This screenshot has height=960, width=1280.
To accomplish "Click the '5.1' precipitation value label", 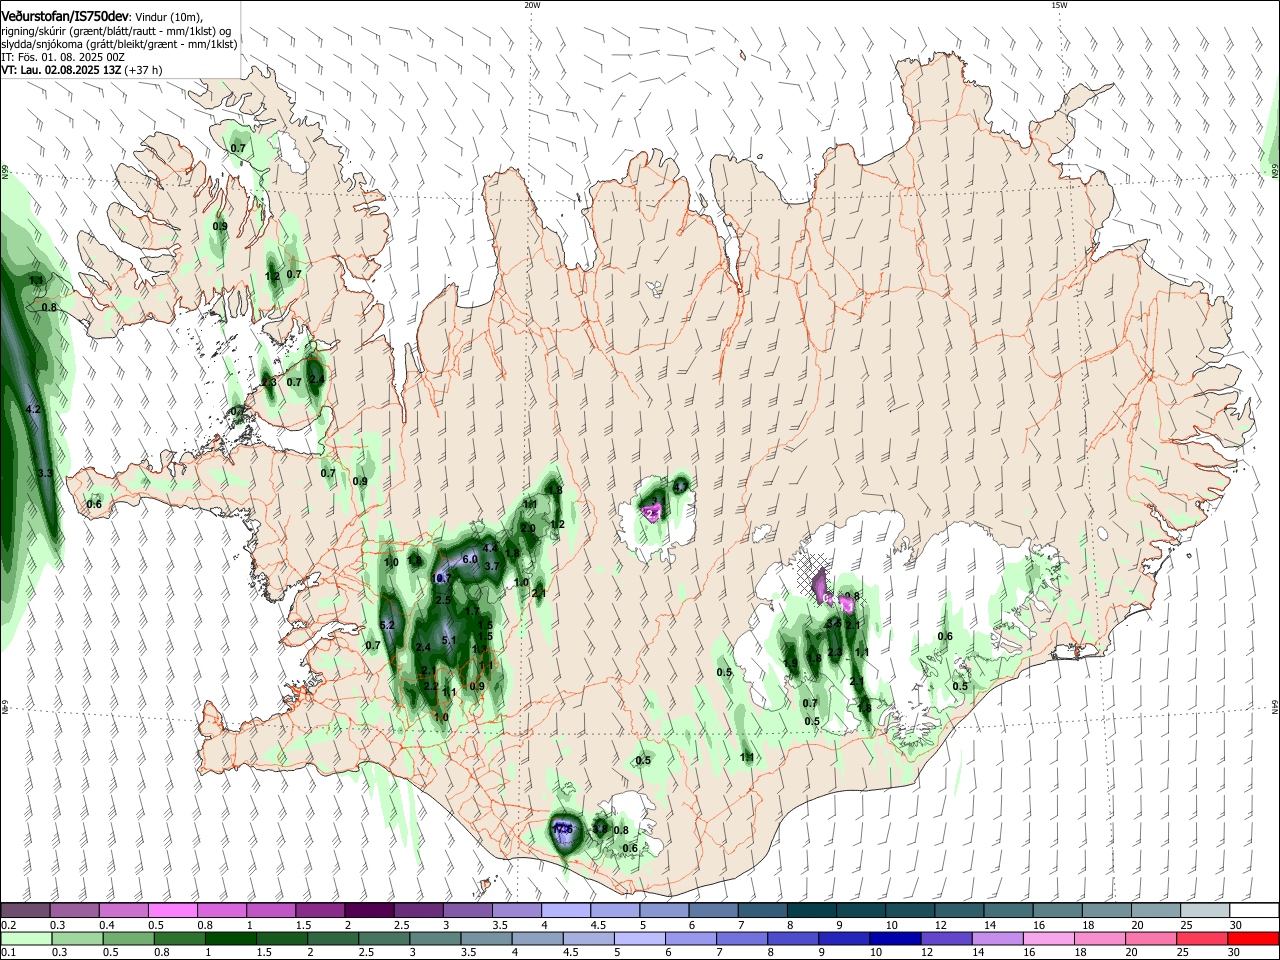I will [449, 641].
